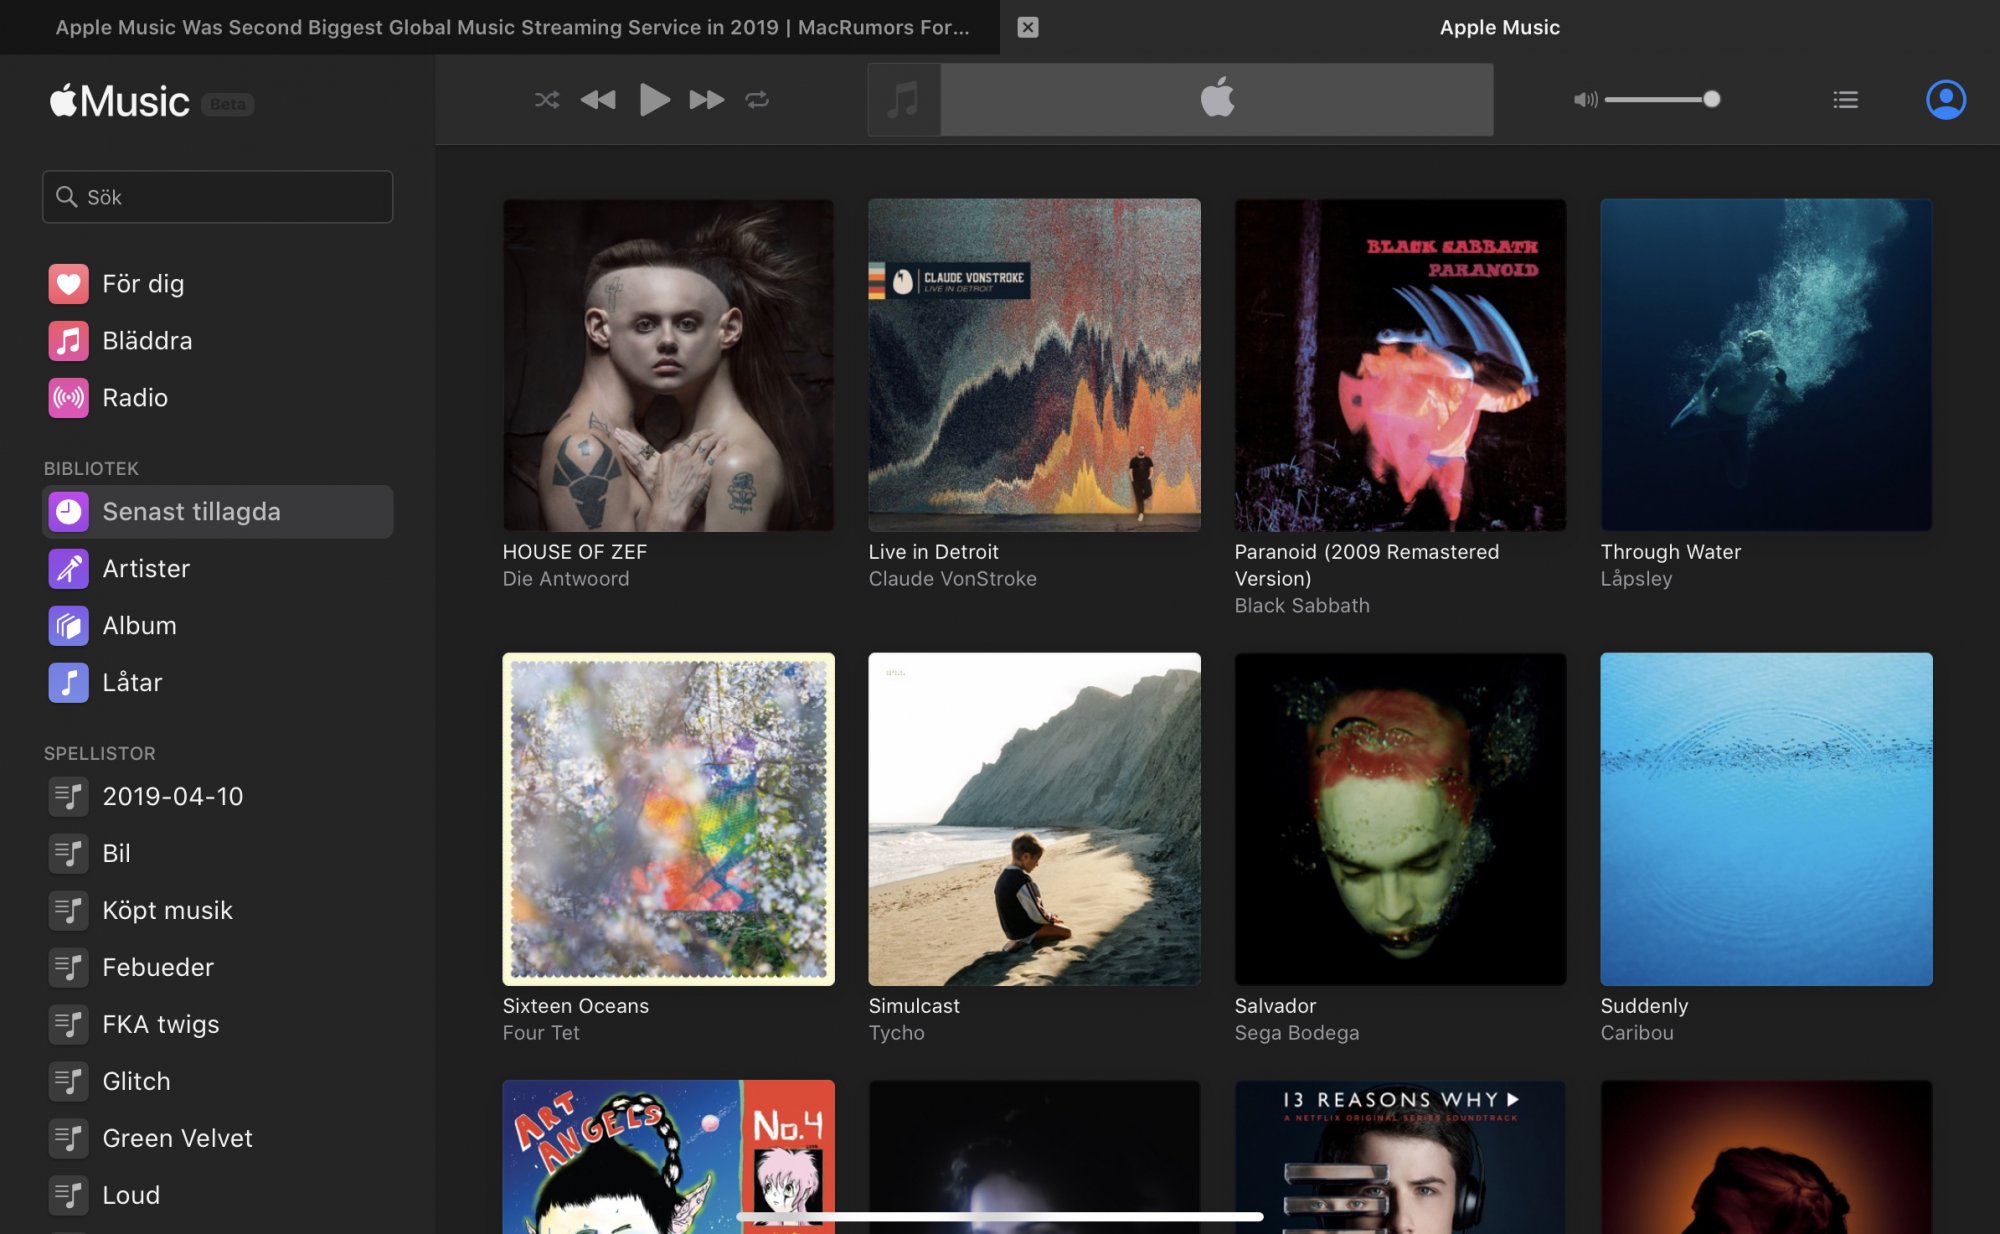Click the Sök search field
2000x1234 pixels.
[218, 197]
